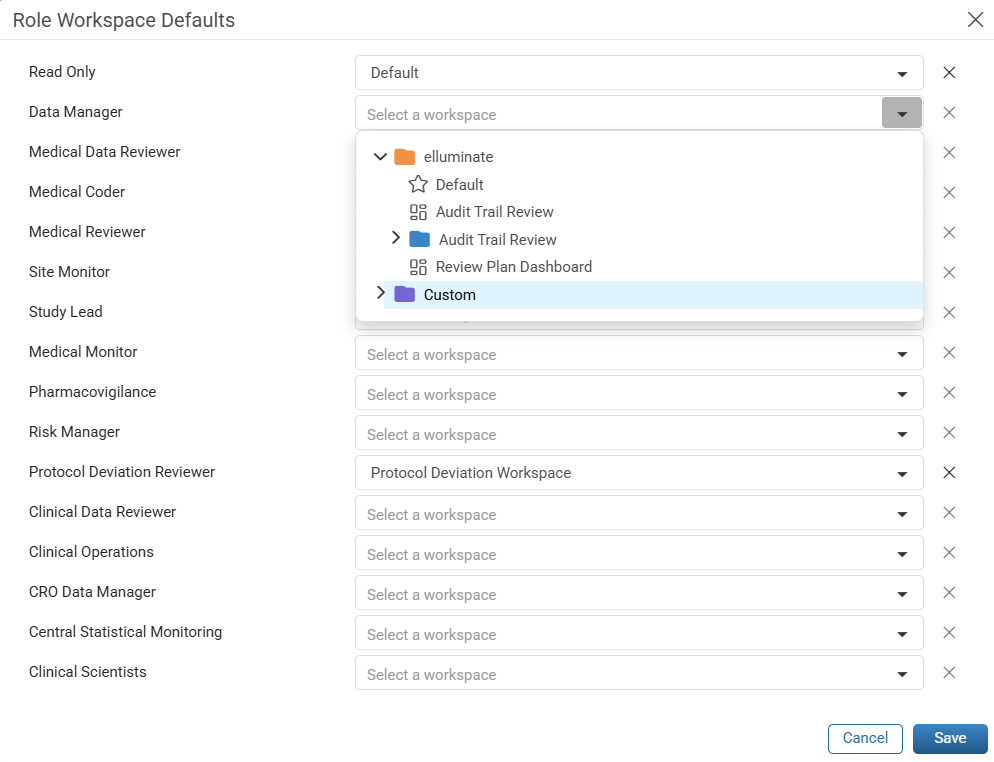Image resolution: width=994 pixels, height=762 pixels.
Task: Click the Review Plan Dashboard icon
Action: 418,267
